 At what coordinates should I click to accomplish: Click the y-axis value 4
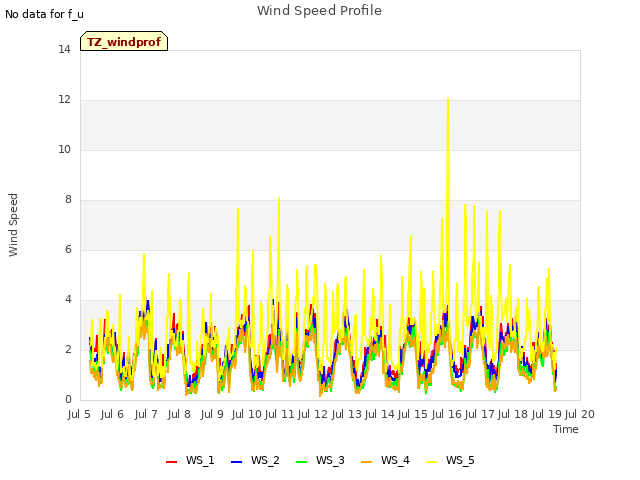click(68, 300)
